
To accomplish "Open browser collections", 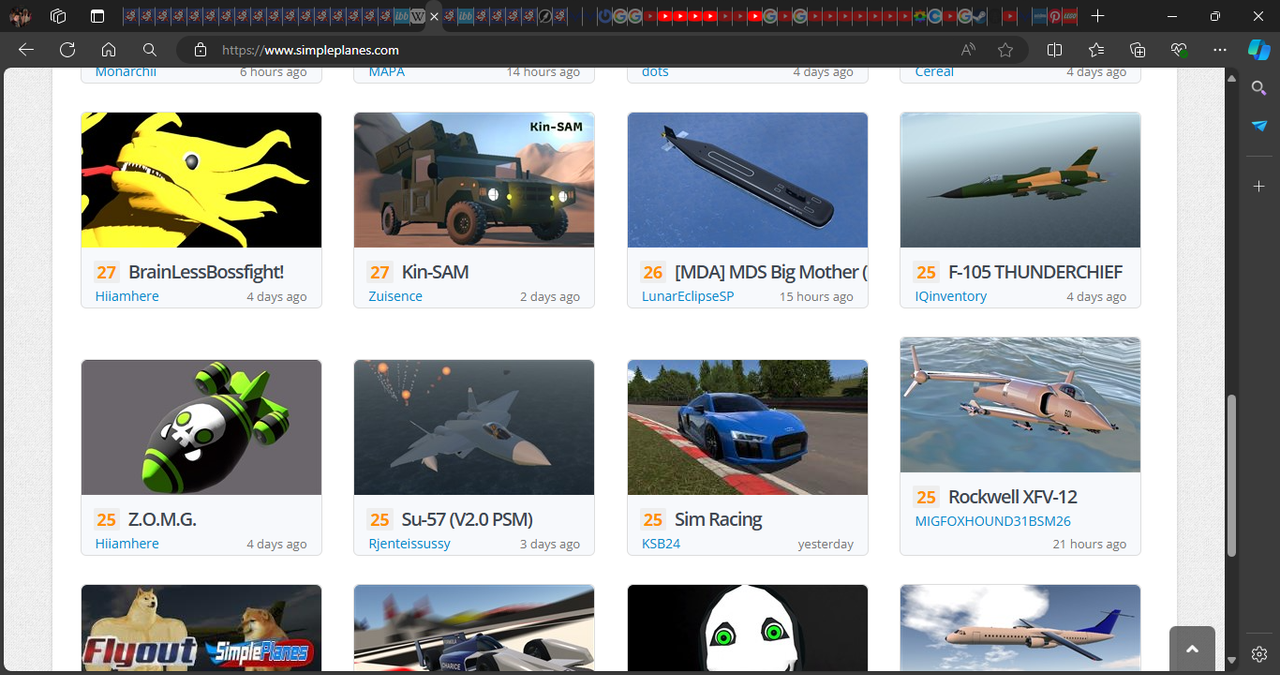I will coord(1137,50).
